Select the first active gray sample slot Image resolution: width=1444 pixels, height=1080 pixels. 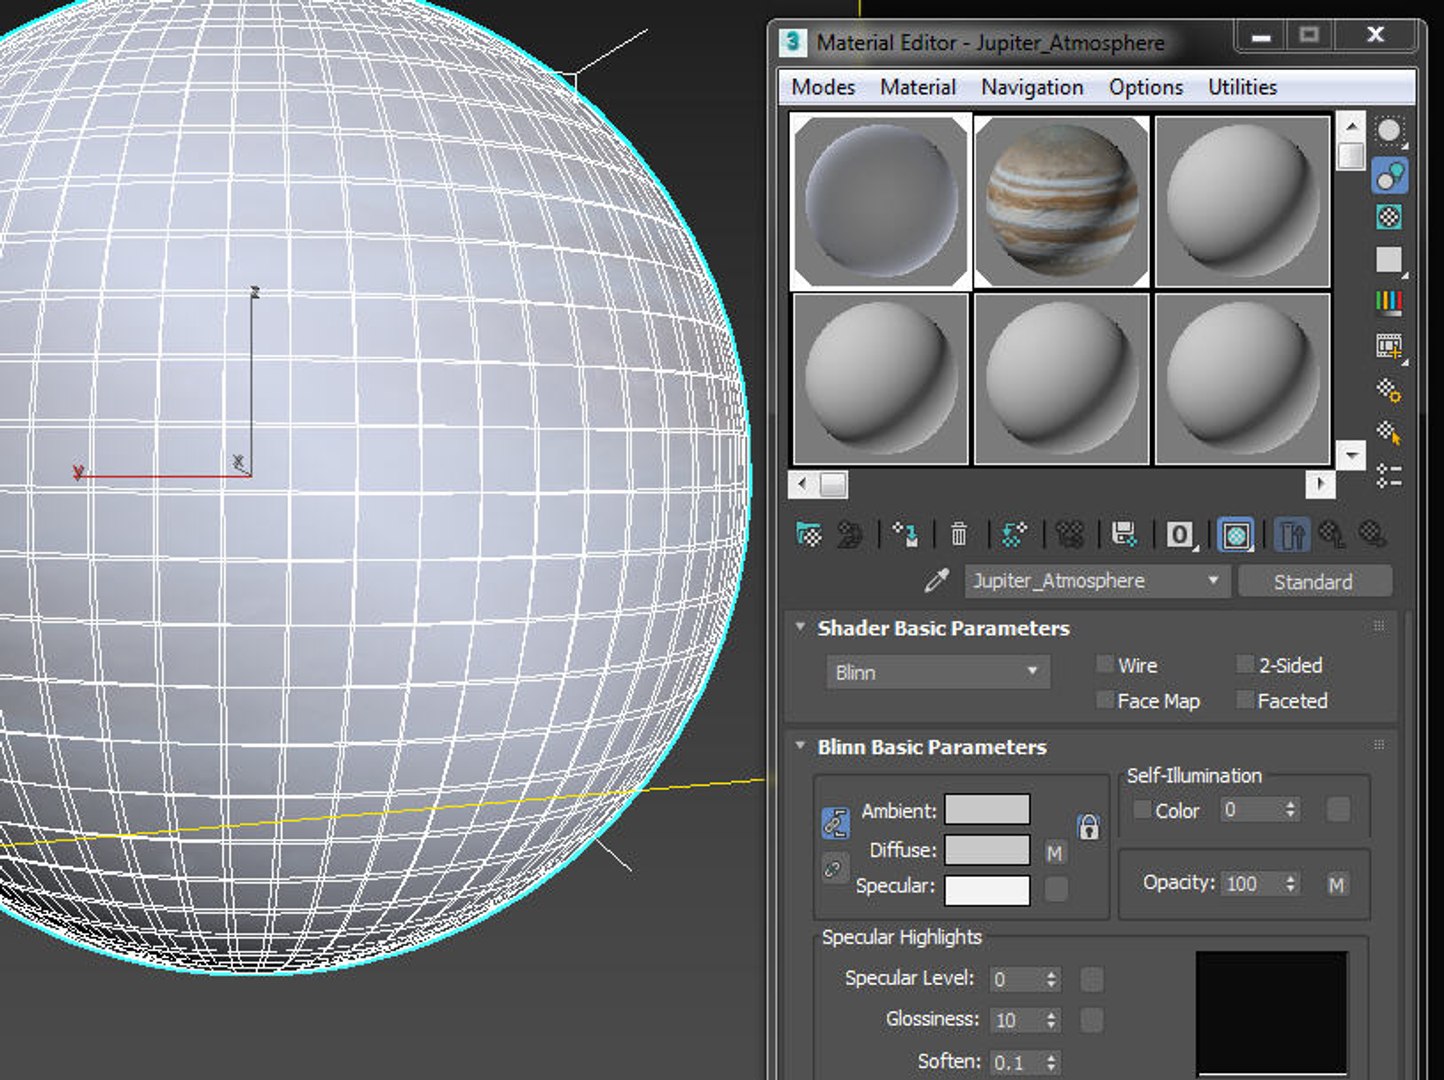pos(880,201)
